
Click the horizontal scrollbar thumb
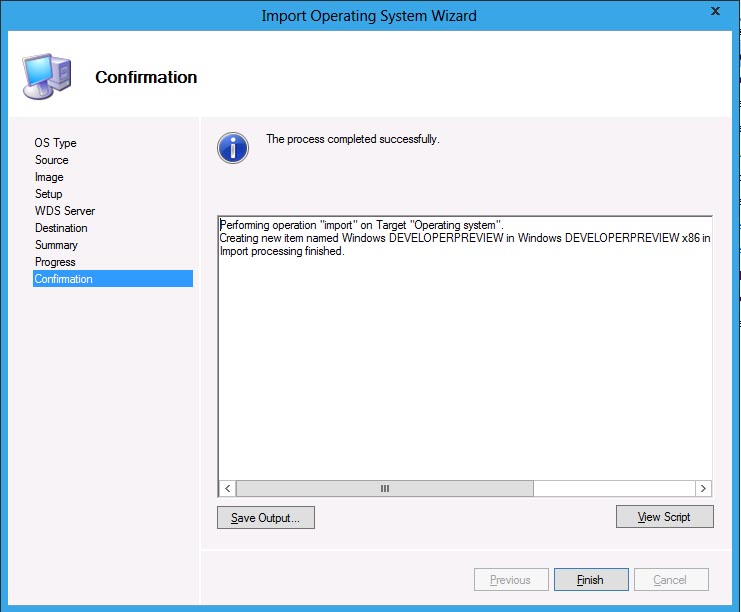(x=385, y=488)
